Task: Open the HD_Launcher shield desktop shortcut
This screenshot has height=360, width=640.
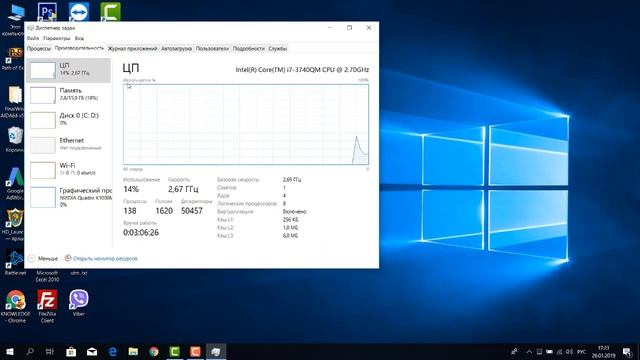Action: point(14,224)
